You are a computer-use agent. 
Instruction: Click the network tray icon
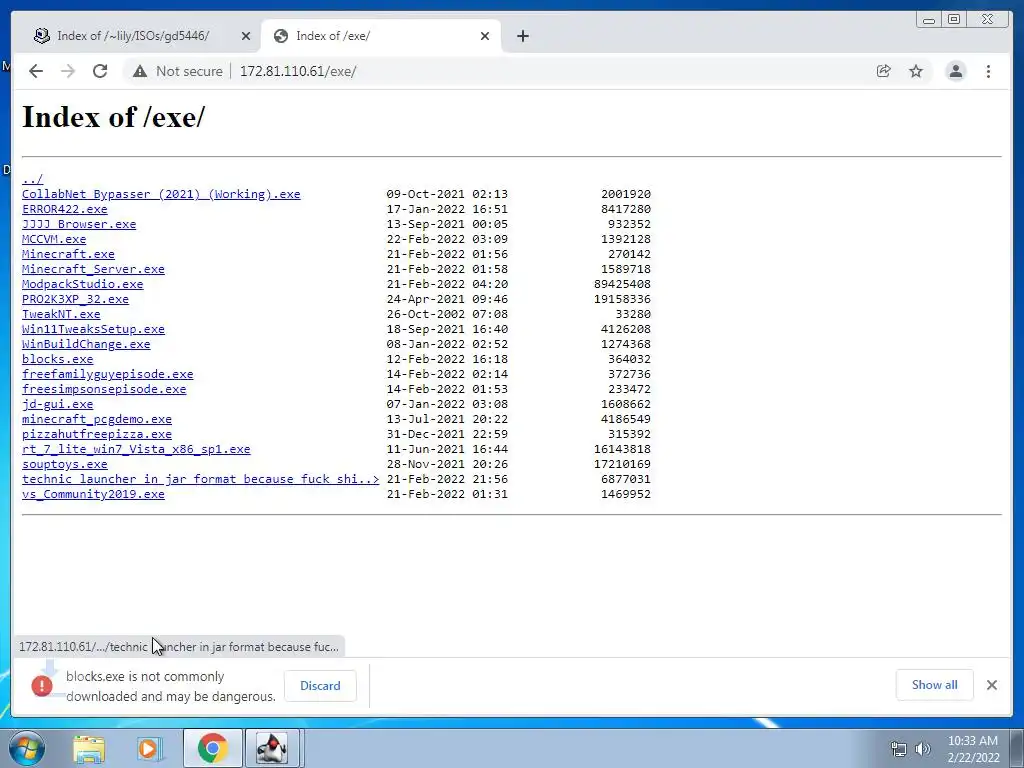[x=899, y=749]
